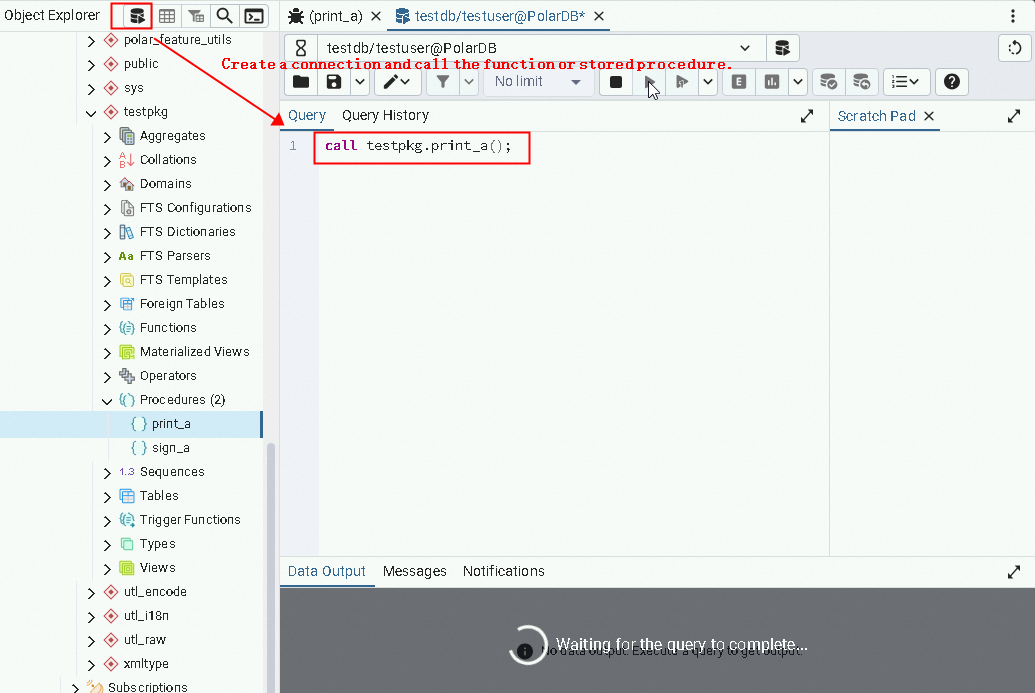Expand the Functions node

pos(107,328)
